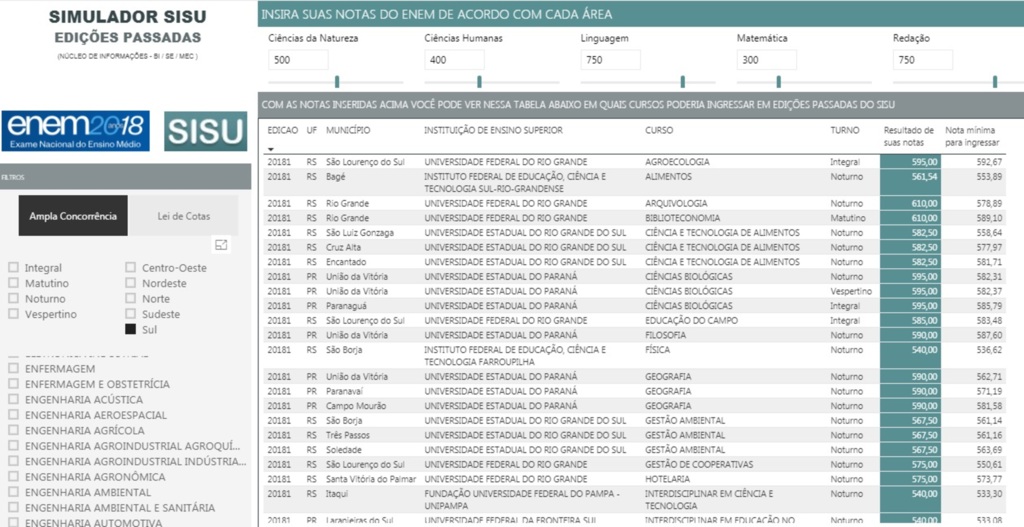Viewport: 1024px width, 527px height.
Task: Click the Ciências Humanas slider handle
Action: [x=479, y=82]
